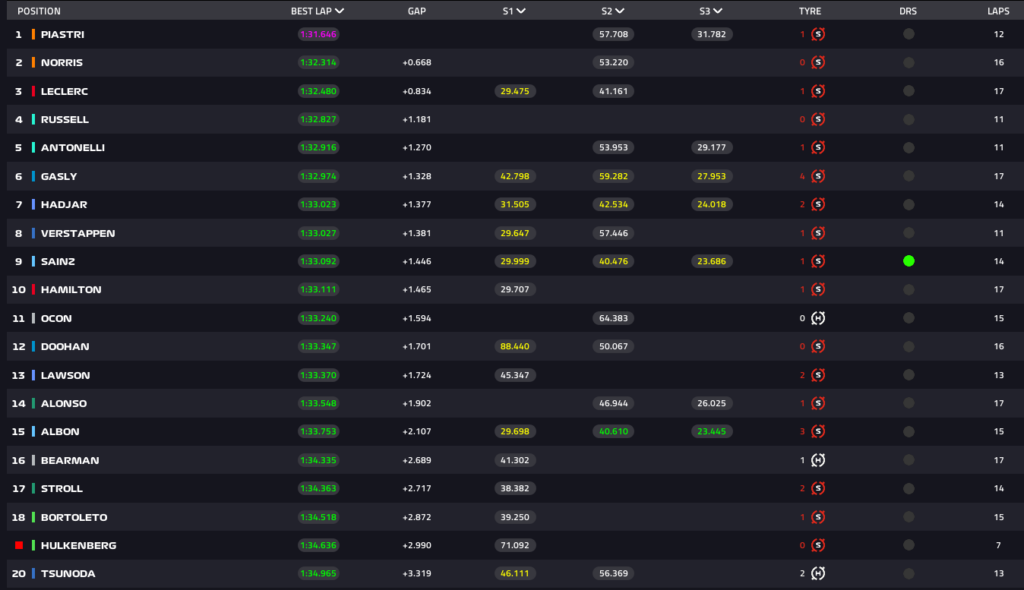Click Piastri's soft tyre icon
Screen dimensions: 1024x590
click(818, 34)
